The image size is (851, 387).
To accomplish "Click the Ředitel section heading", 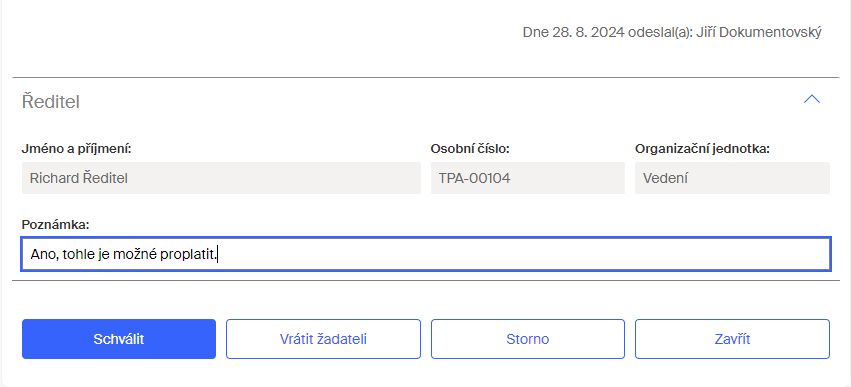I will 50,101.
